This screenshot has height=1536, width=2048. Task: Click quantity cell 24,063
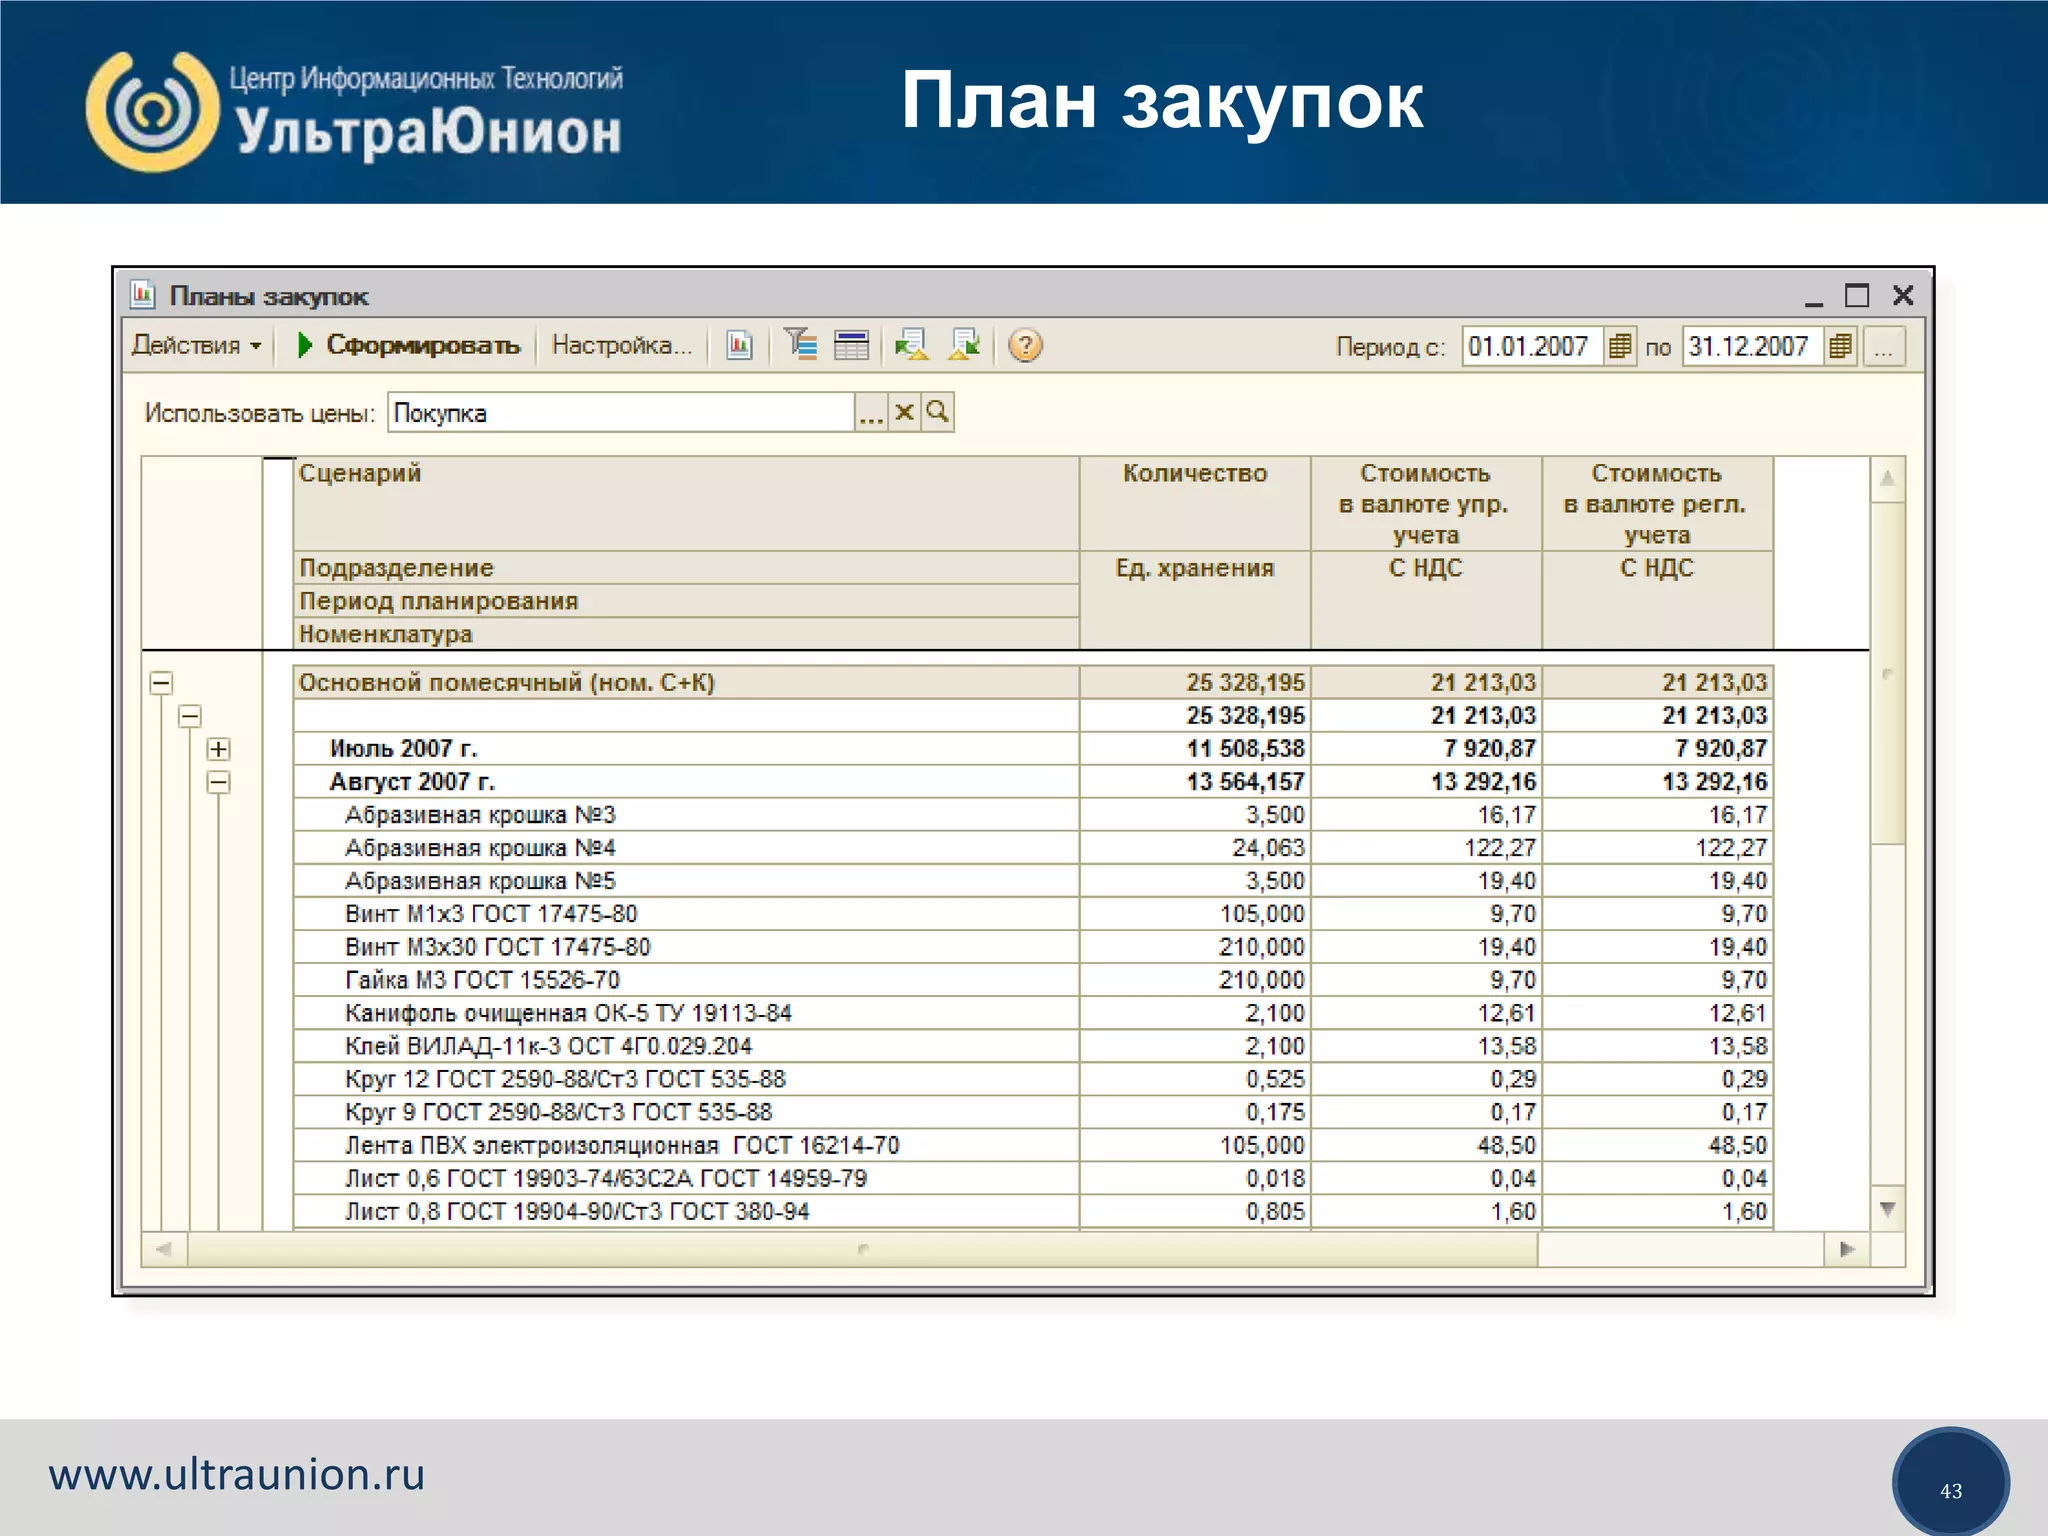1195,848
